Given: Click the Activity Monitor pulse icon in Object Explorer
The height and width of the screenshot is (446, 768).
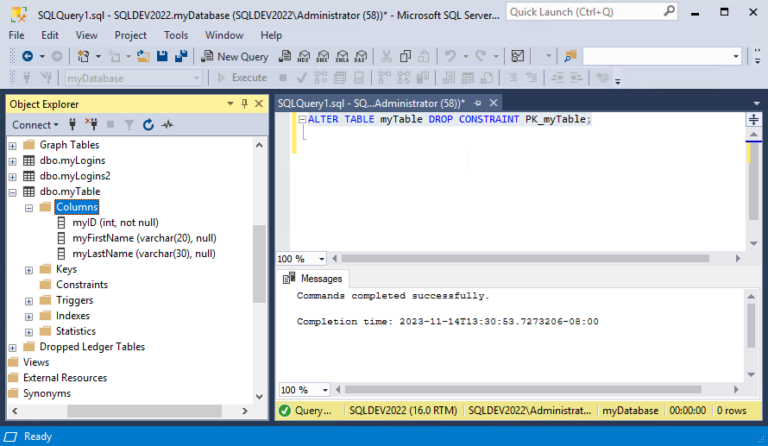Looking at the screenshot, I should (x=168, y=125).
